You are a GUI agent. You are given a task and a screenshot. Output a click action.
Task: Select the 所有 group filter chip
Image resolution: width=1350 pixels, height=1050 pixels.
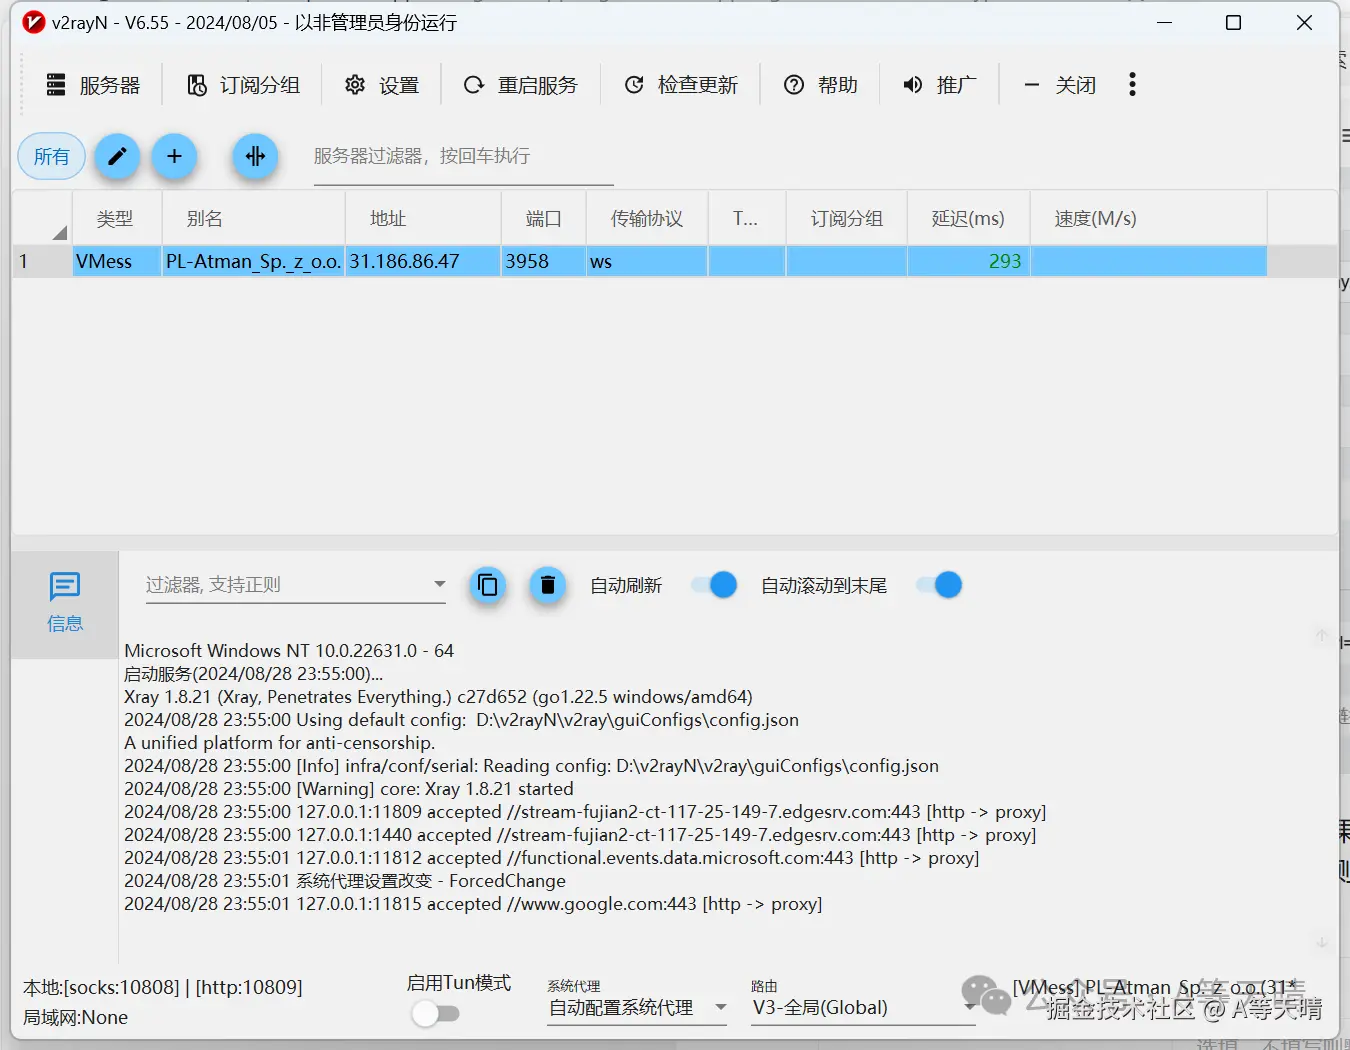[52, 156]
